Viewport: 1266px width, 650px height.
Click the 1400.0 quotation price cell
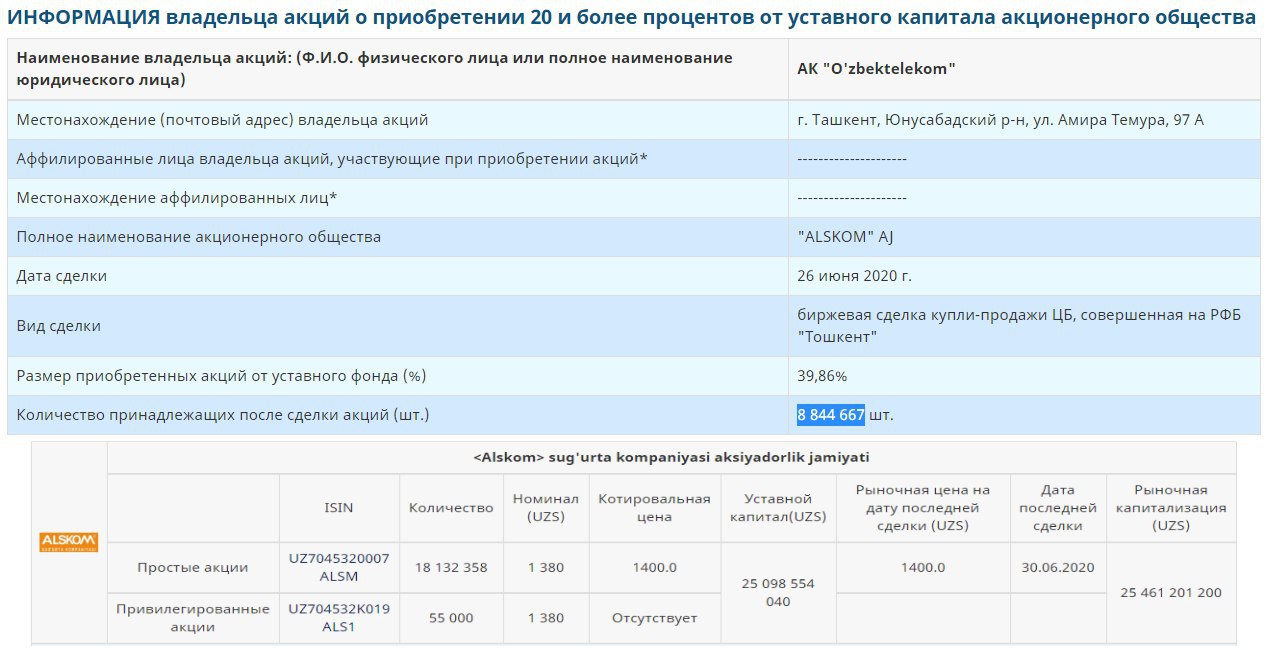tap(655, 568)
